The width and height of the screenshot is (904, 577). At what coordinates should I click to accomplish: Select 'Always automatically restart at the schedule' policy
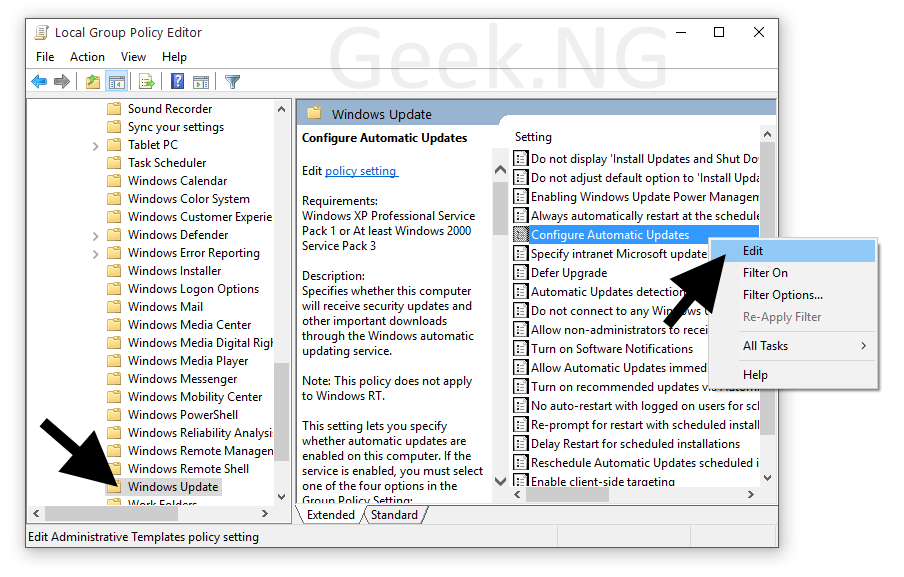pyautogui.click(x=645, y=216)
